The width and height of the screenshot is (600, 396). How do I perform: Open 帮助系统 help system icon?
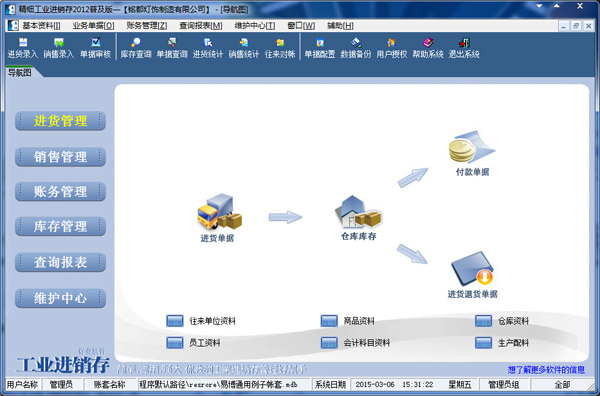pyautogui.click(x=428, y=48)
